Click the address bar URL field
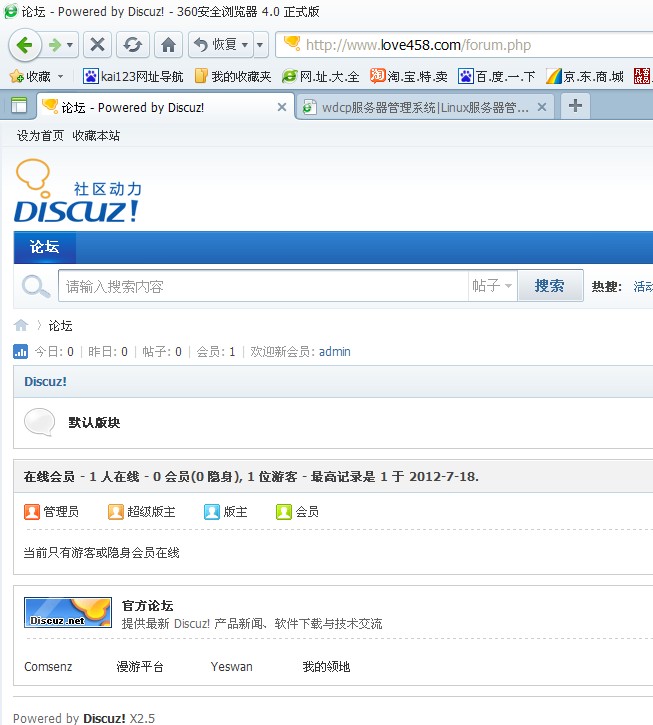The height and width of the screenshot is (725, 653). (x=465, y=45)
